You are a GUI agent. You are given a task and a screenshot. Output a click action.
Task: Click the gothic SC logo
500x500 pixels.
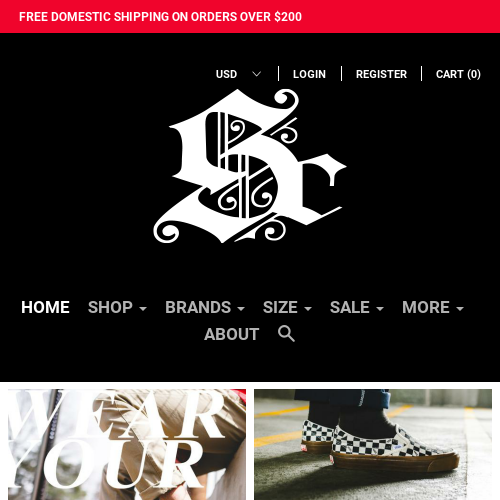[x=250, y=166]
